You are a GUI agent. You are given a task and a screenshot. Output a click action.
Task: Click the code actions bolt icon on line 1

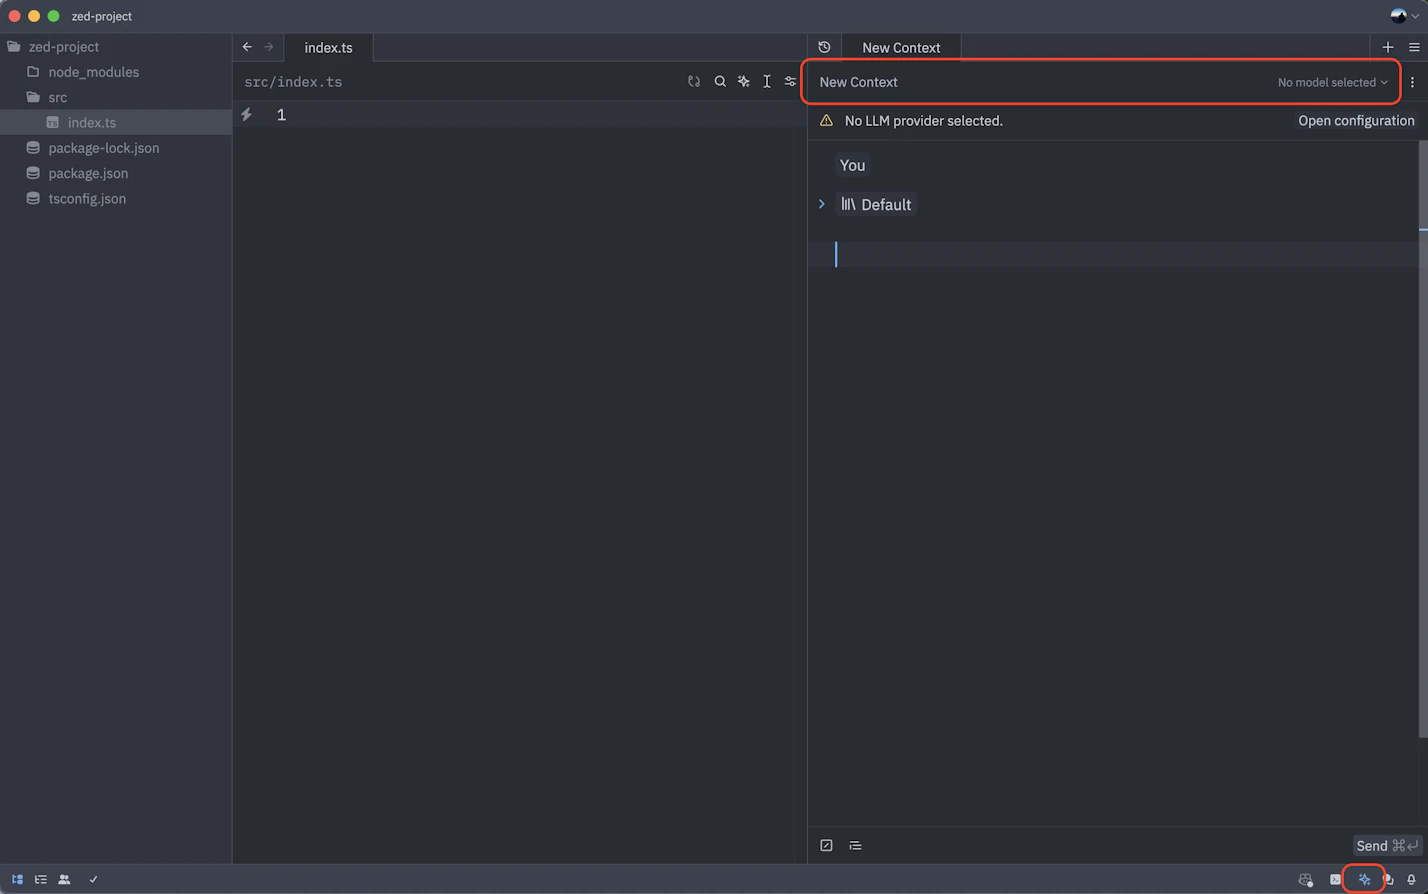click(247, 115)
